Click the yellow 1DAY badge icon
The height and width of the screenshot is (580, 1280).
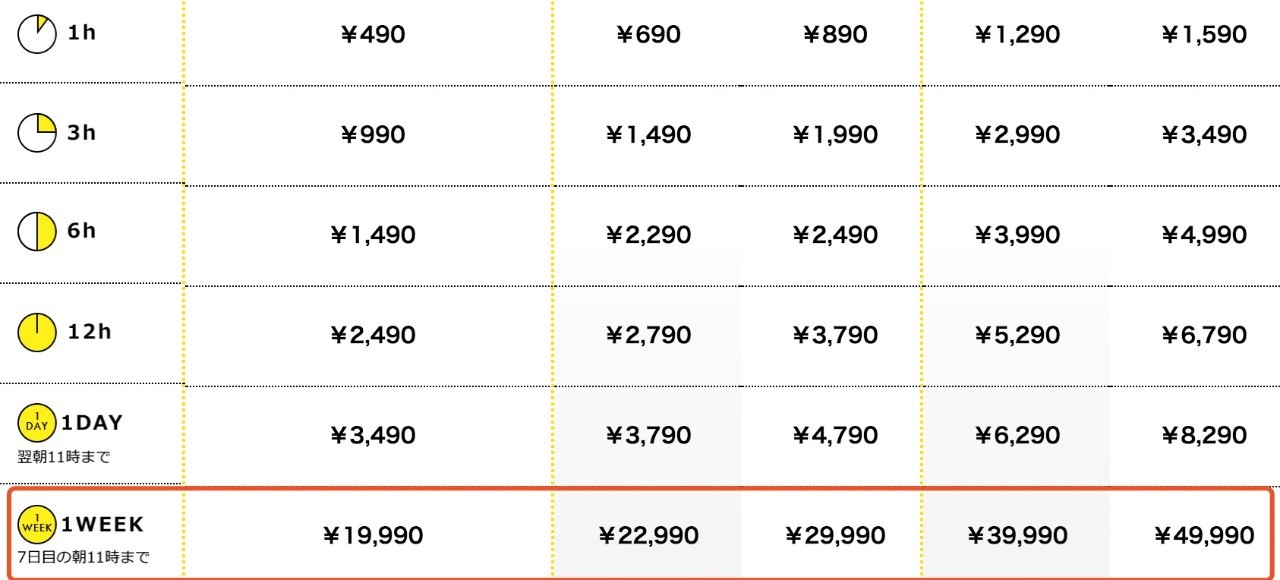pyautogui.click(x=36, y=424)
